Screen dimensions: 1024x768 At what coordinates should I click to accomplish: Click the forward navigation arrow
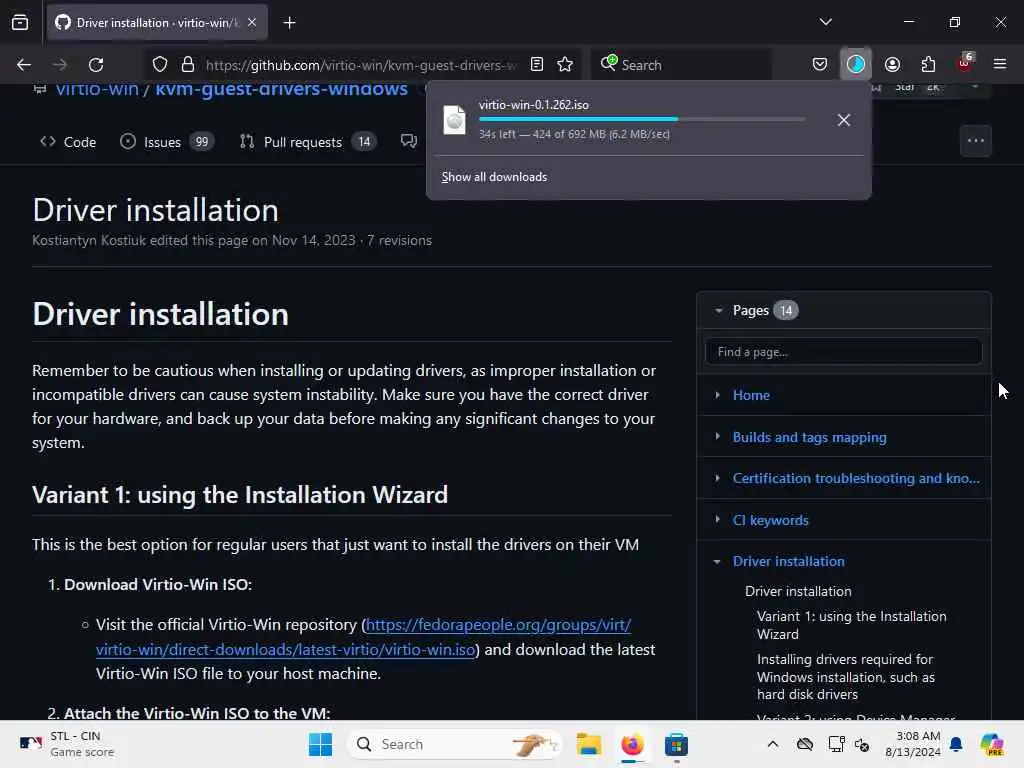coord(60,65)
